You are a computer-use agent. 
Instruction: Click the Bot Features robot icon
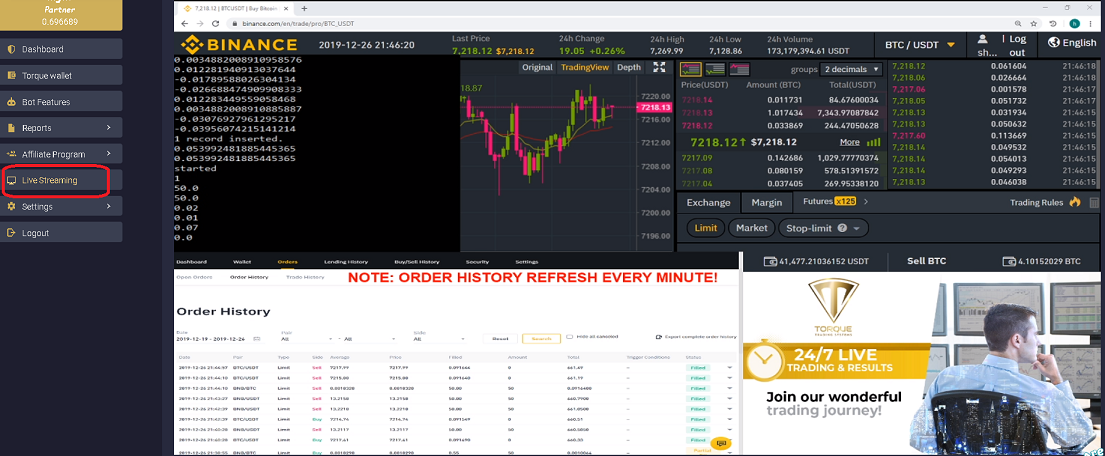click(11, 102)
